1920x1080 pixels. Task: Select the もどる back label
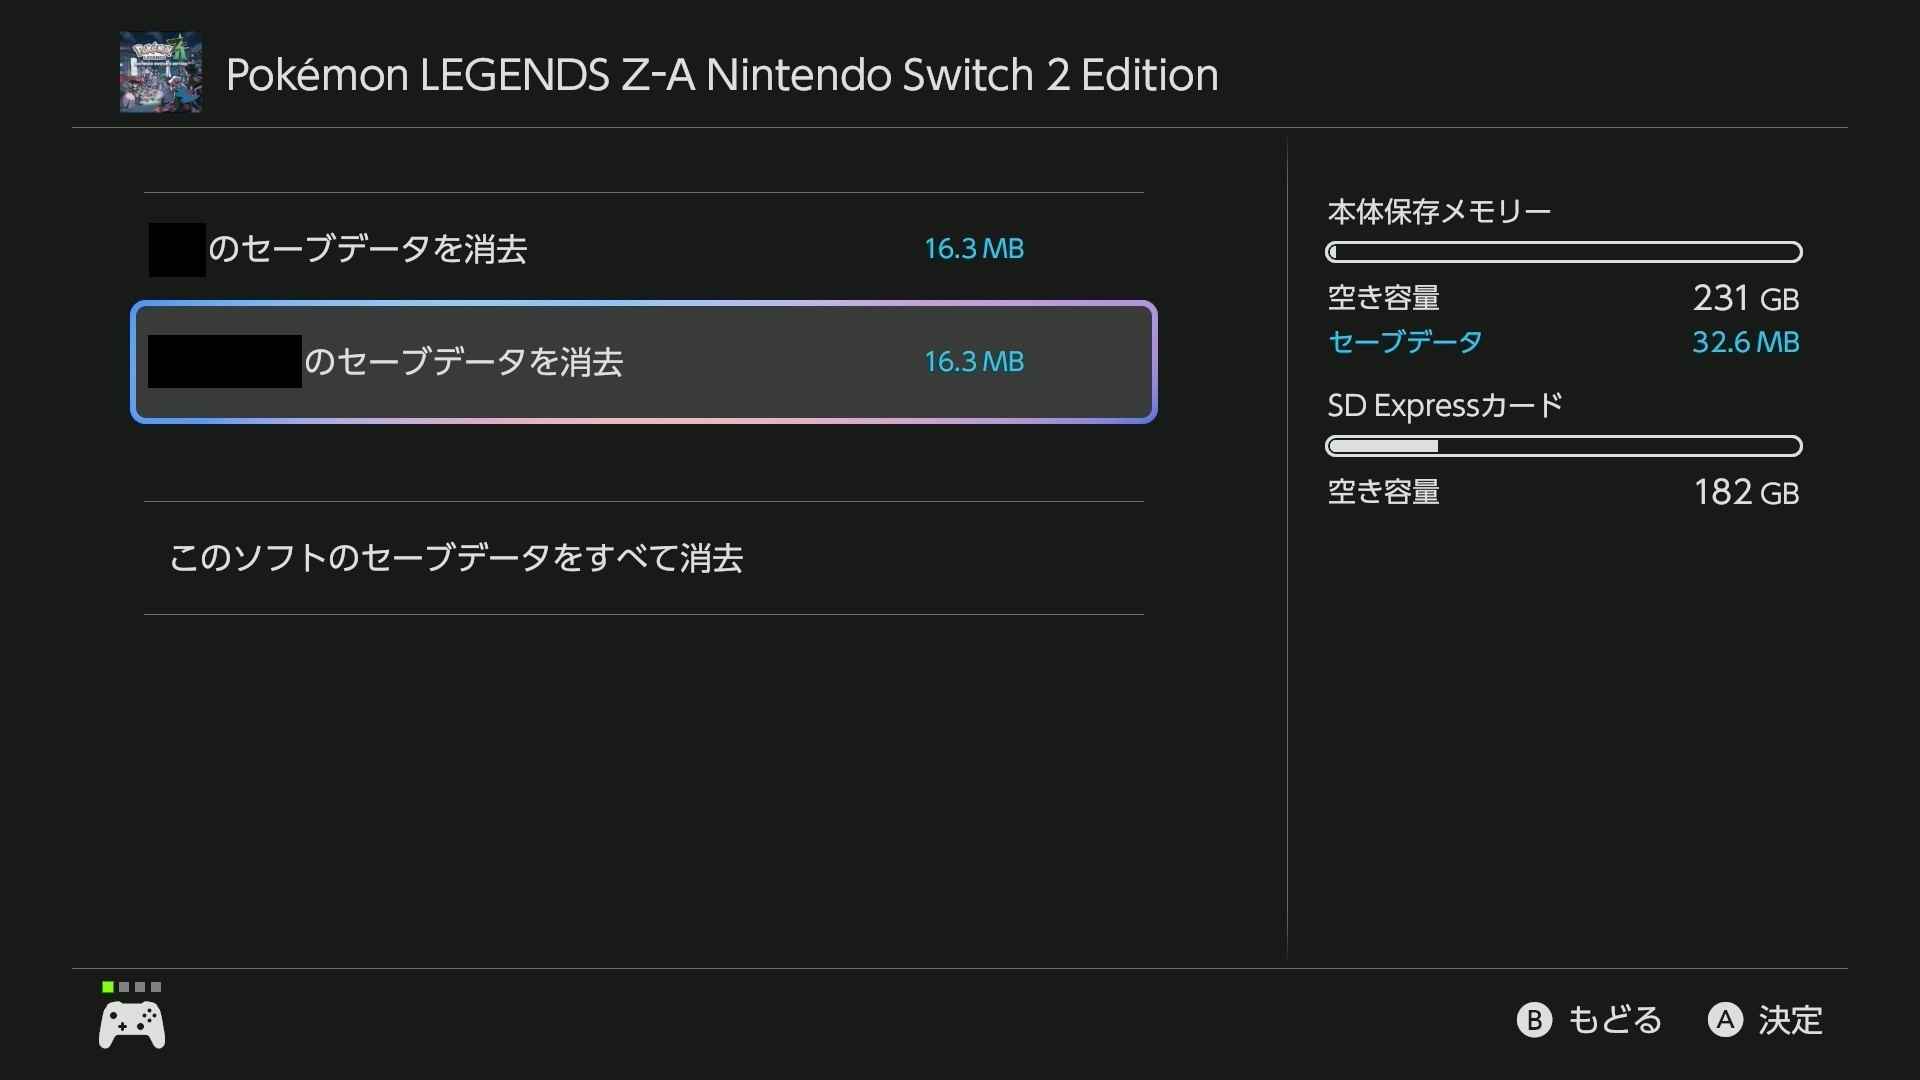[1614, 1020]
